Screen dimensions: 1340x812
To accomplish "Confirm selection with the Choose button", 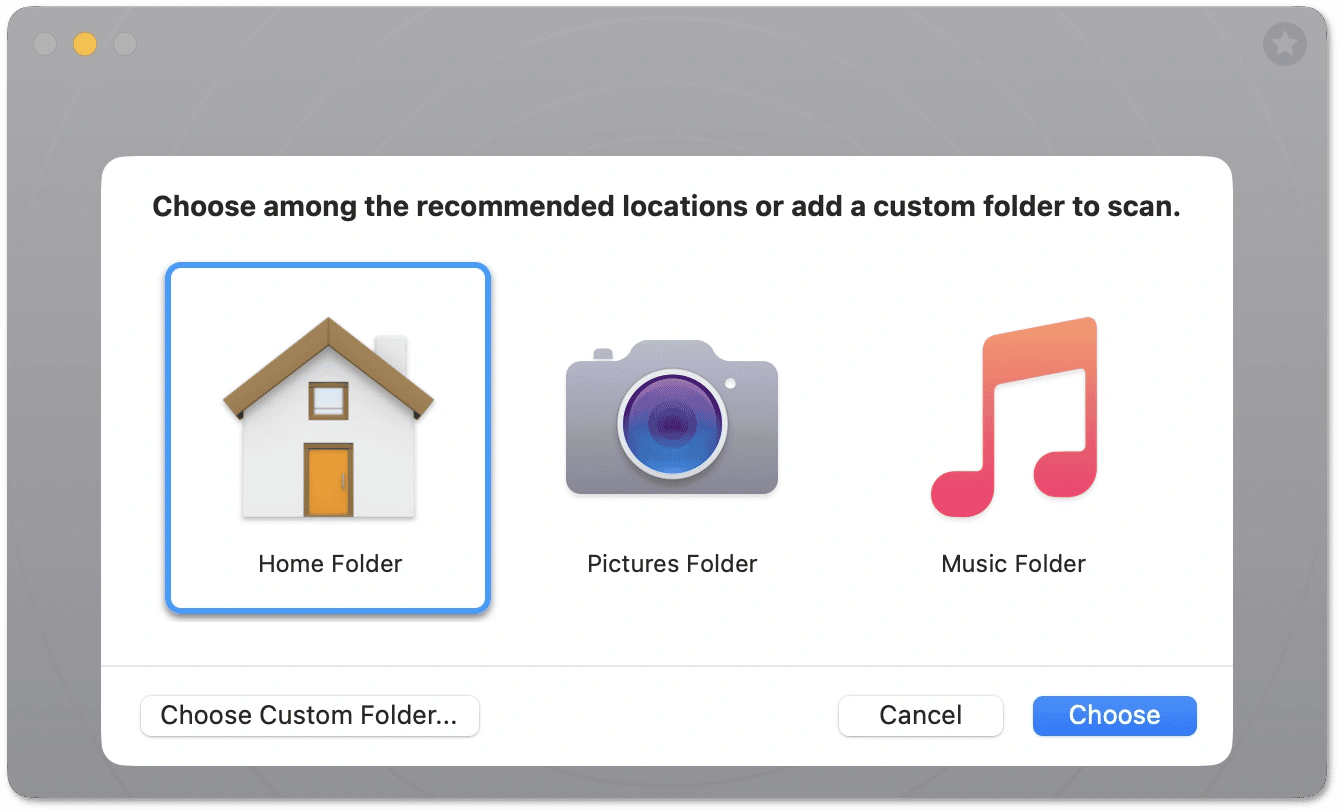I will point(1114,715).
